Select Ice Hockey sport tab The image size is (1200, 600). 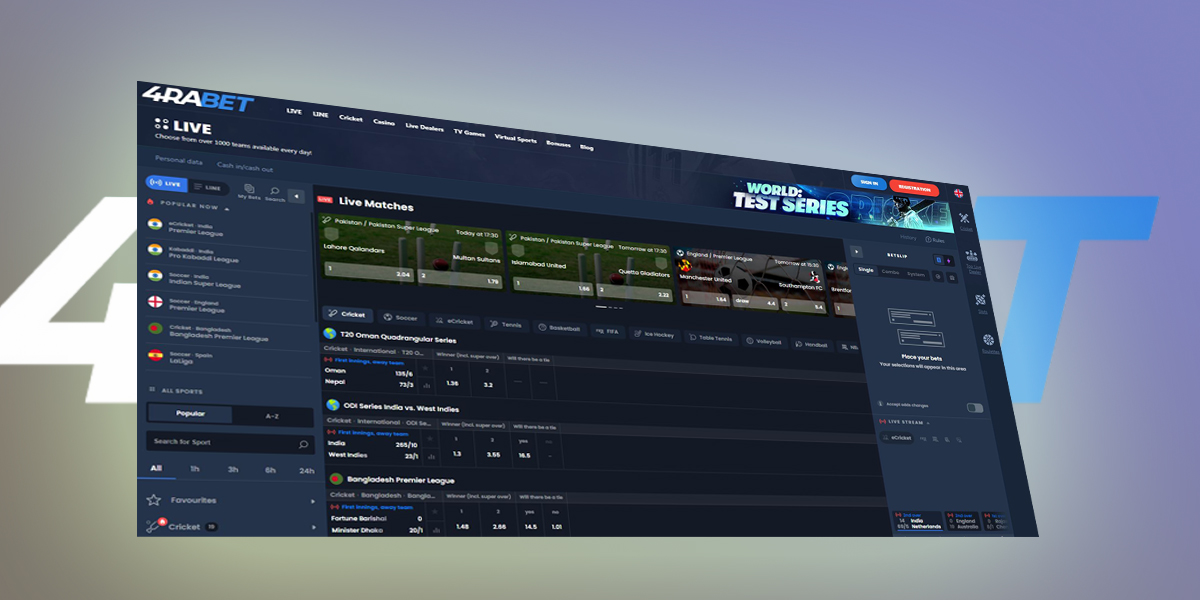[x=657, y=334]
